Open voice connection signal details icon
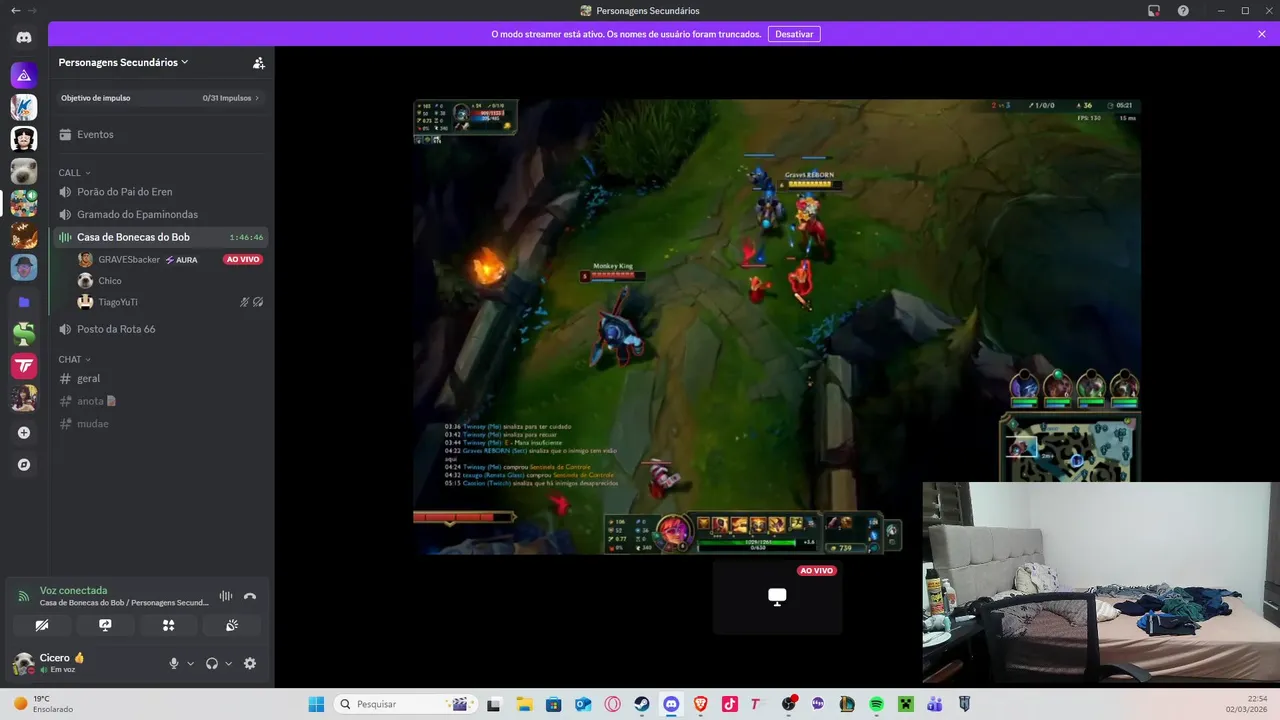1280x720 pixels. click(x=24, y=597)
